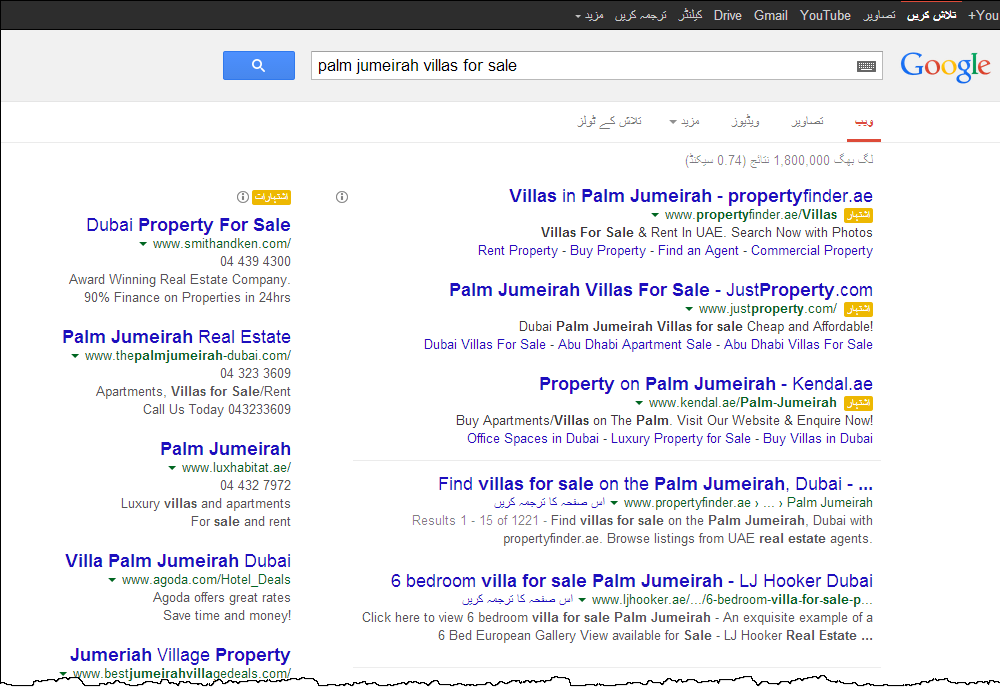This screenshot has height=688, width=1000.
Task: Switch to the تصاویر (Images) results tab
Action: click(x=807, y=121)
